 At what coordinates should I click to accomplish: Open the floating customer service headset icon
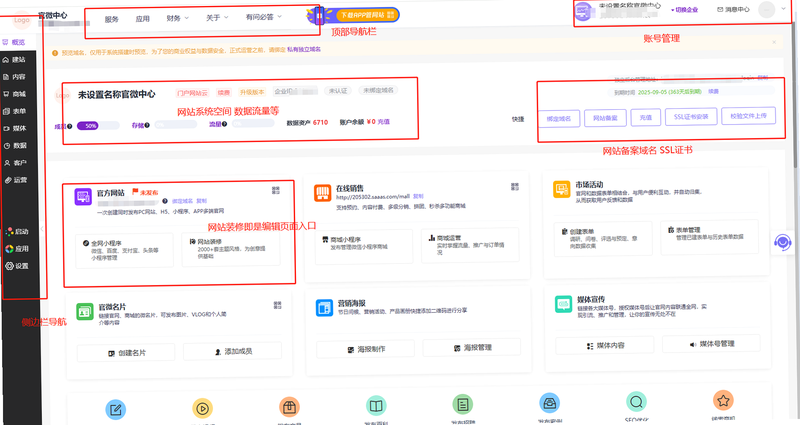coord(782,242)
